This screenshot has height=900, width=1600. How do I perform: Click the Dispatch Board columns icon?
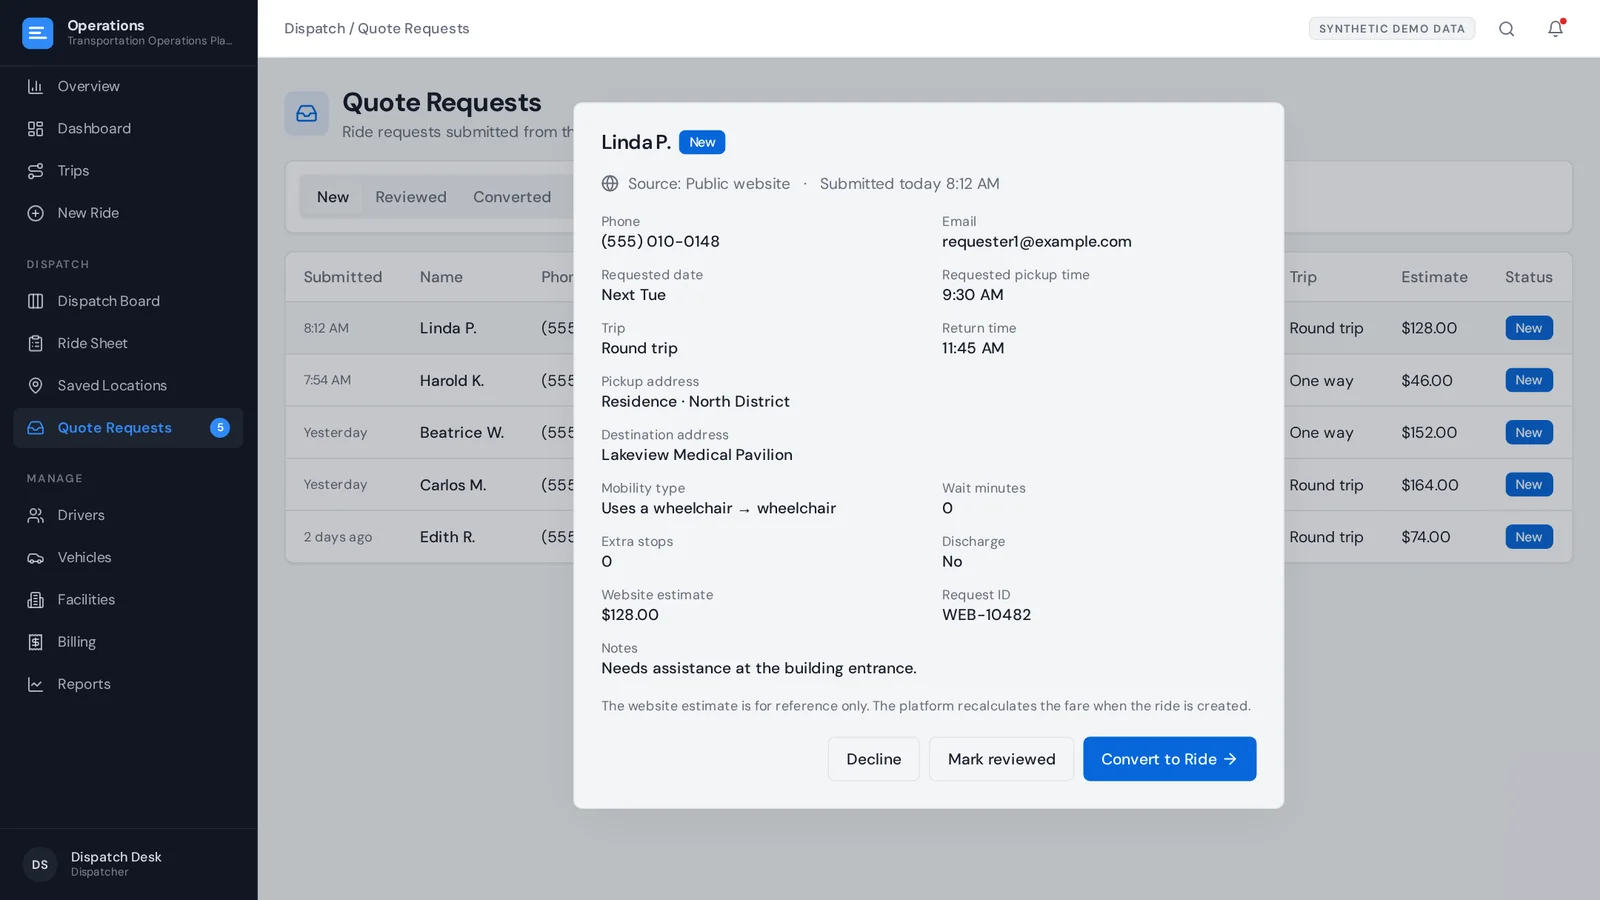point(35,301)
